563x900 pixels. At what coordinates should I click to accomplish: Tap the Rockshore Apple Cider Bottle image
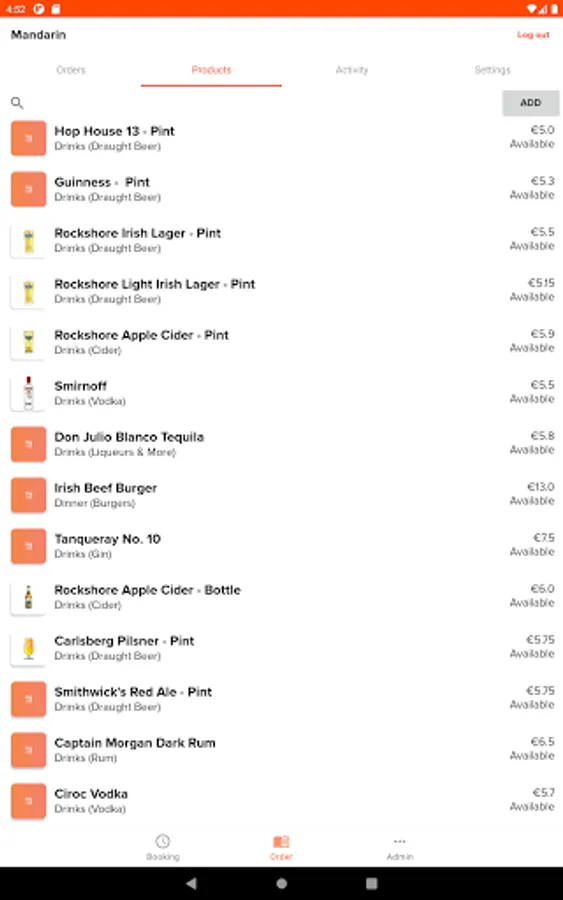[28, 596]
